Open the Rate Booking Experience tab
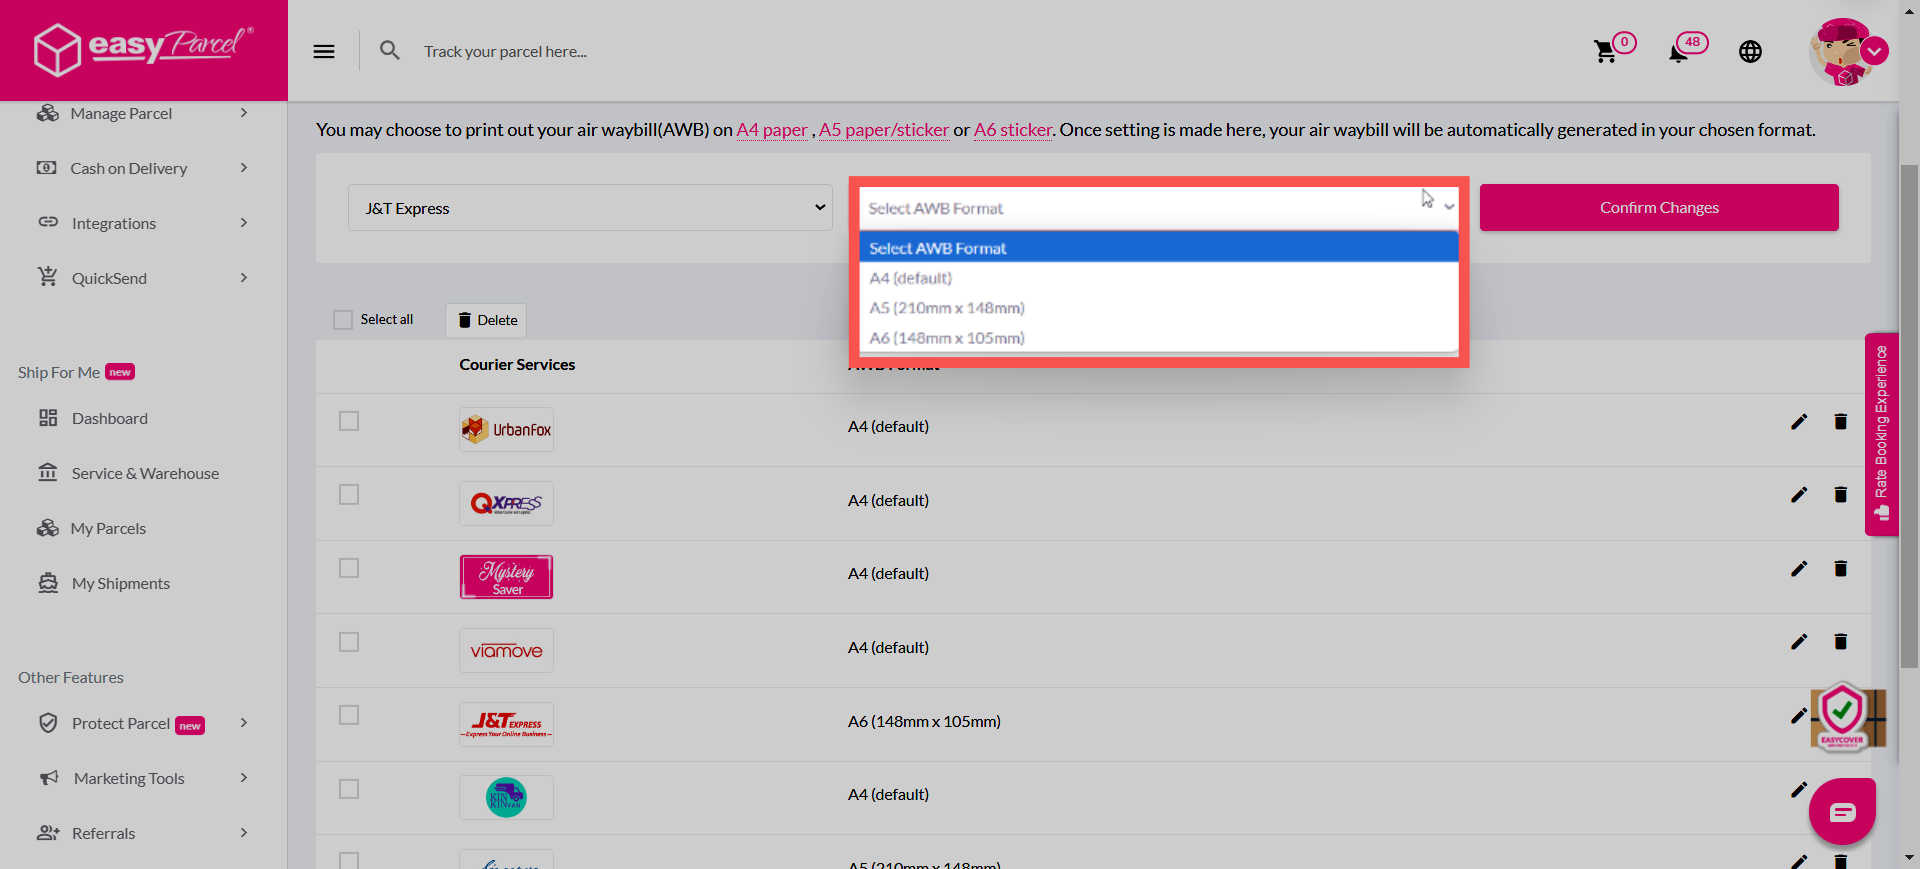The image size is (1920, 869). (x=1881, y=434)
